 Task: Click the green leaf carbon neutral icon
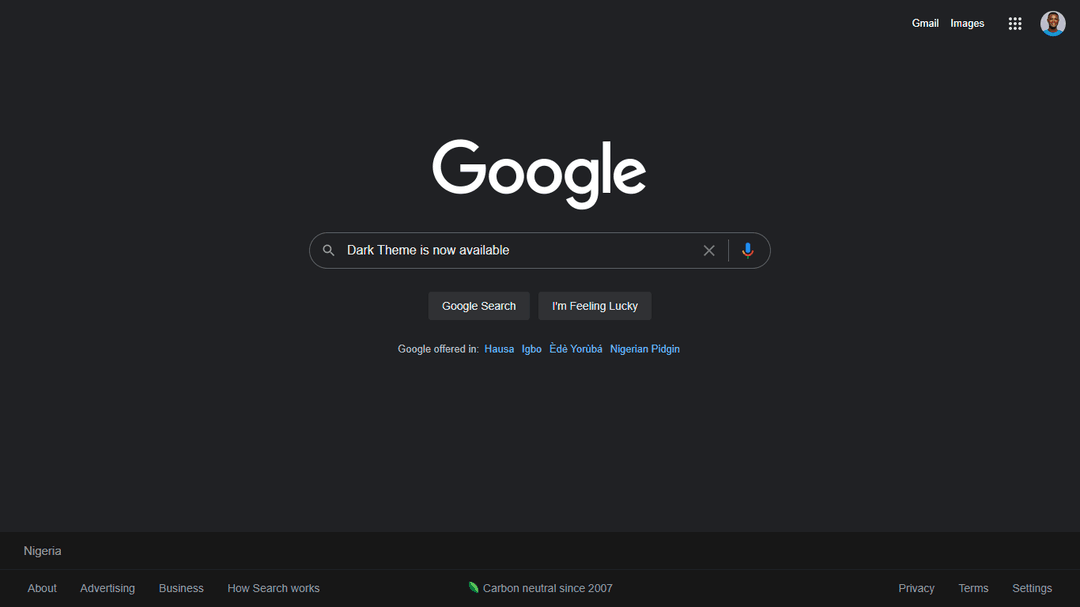pyautogui.click(x=473, y=587)
